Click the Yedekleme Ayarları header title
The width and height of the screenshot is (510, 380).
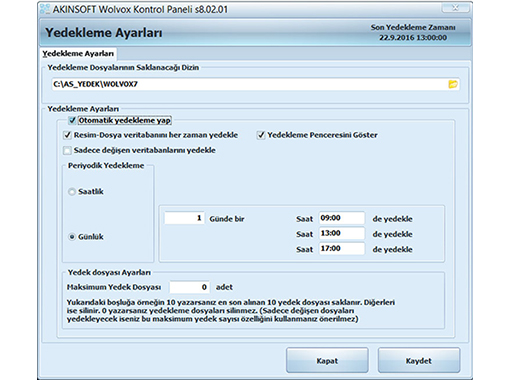pos(104,33)
